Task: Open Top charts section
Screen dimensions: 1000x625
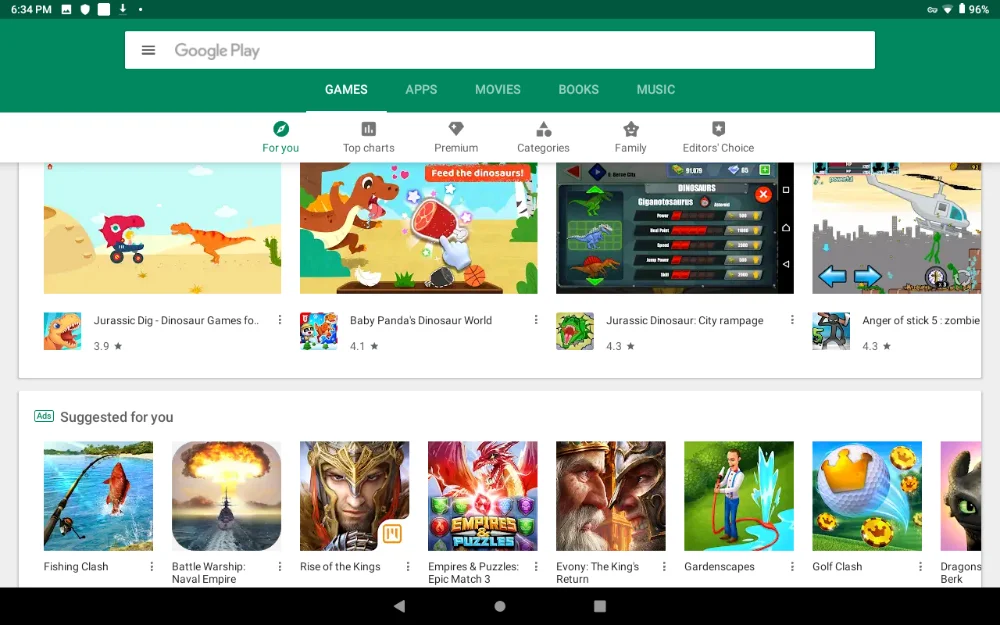Action: pyautogui.click(x=369, y=137)
